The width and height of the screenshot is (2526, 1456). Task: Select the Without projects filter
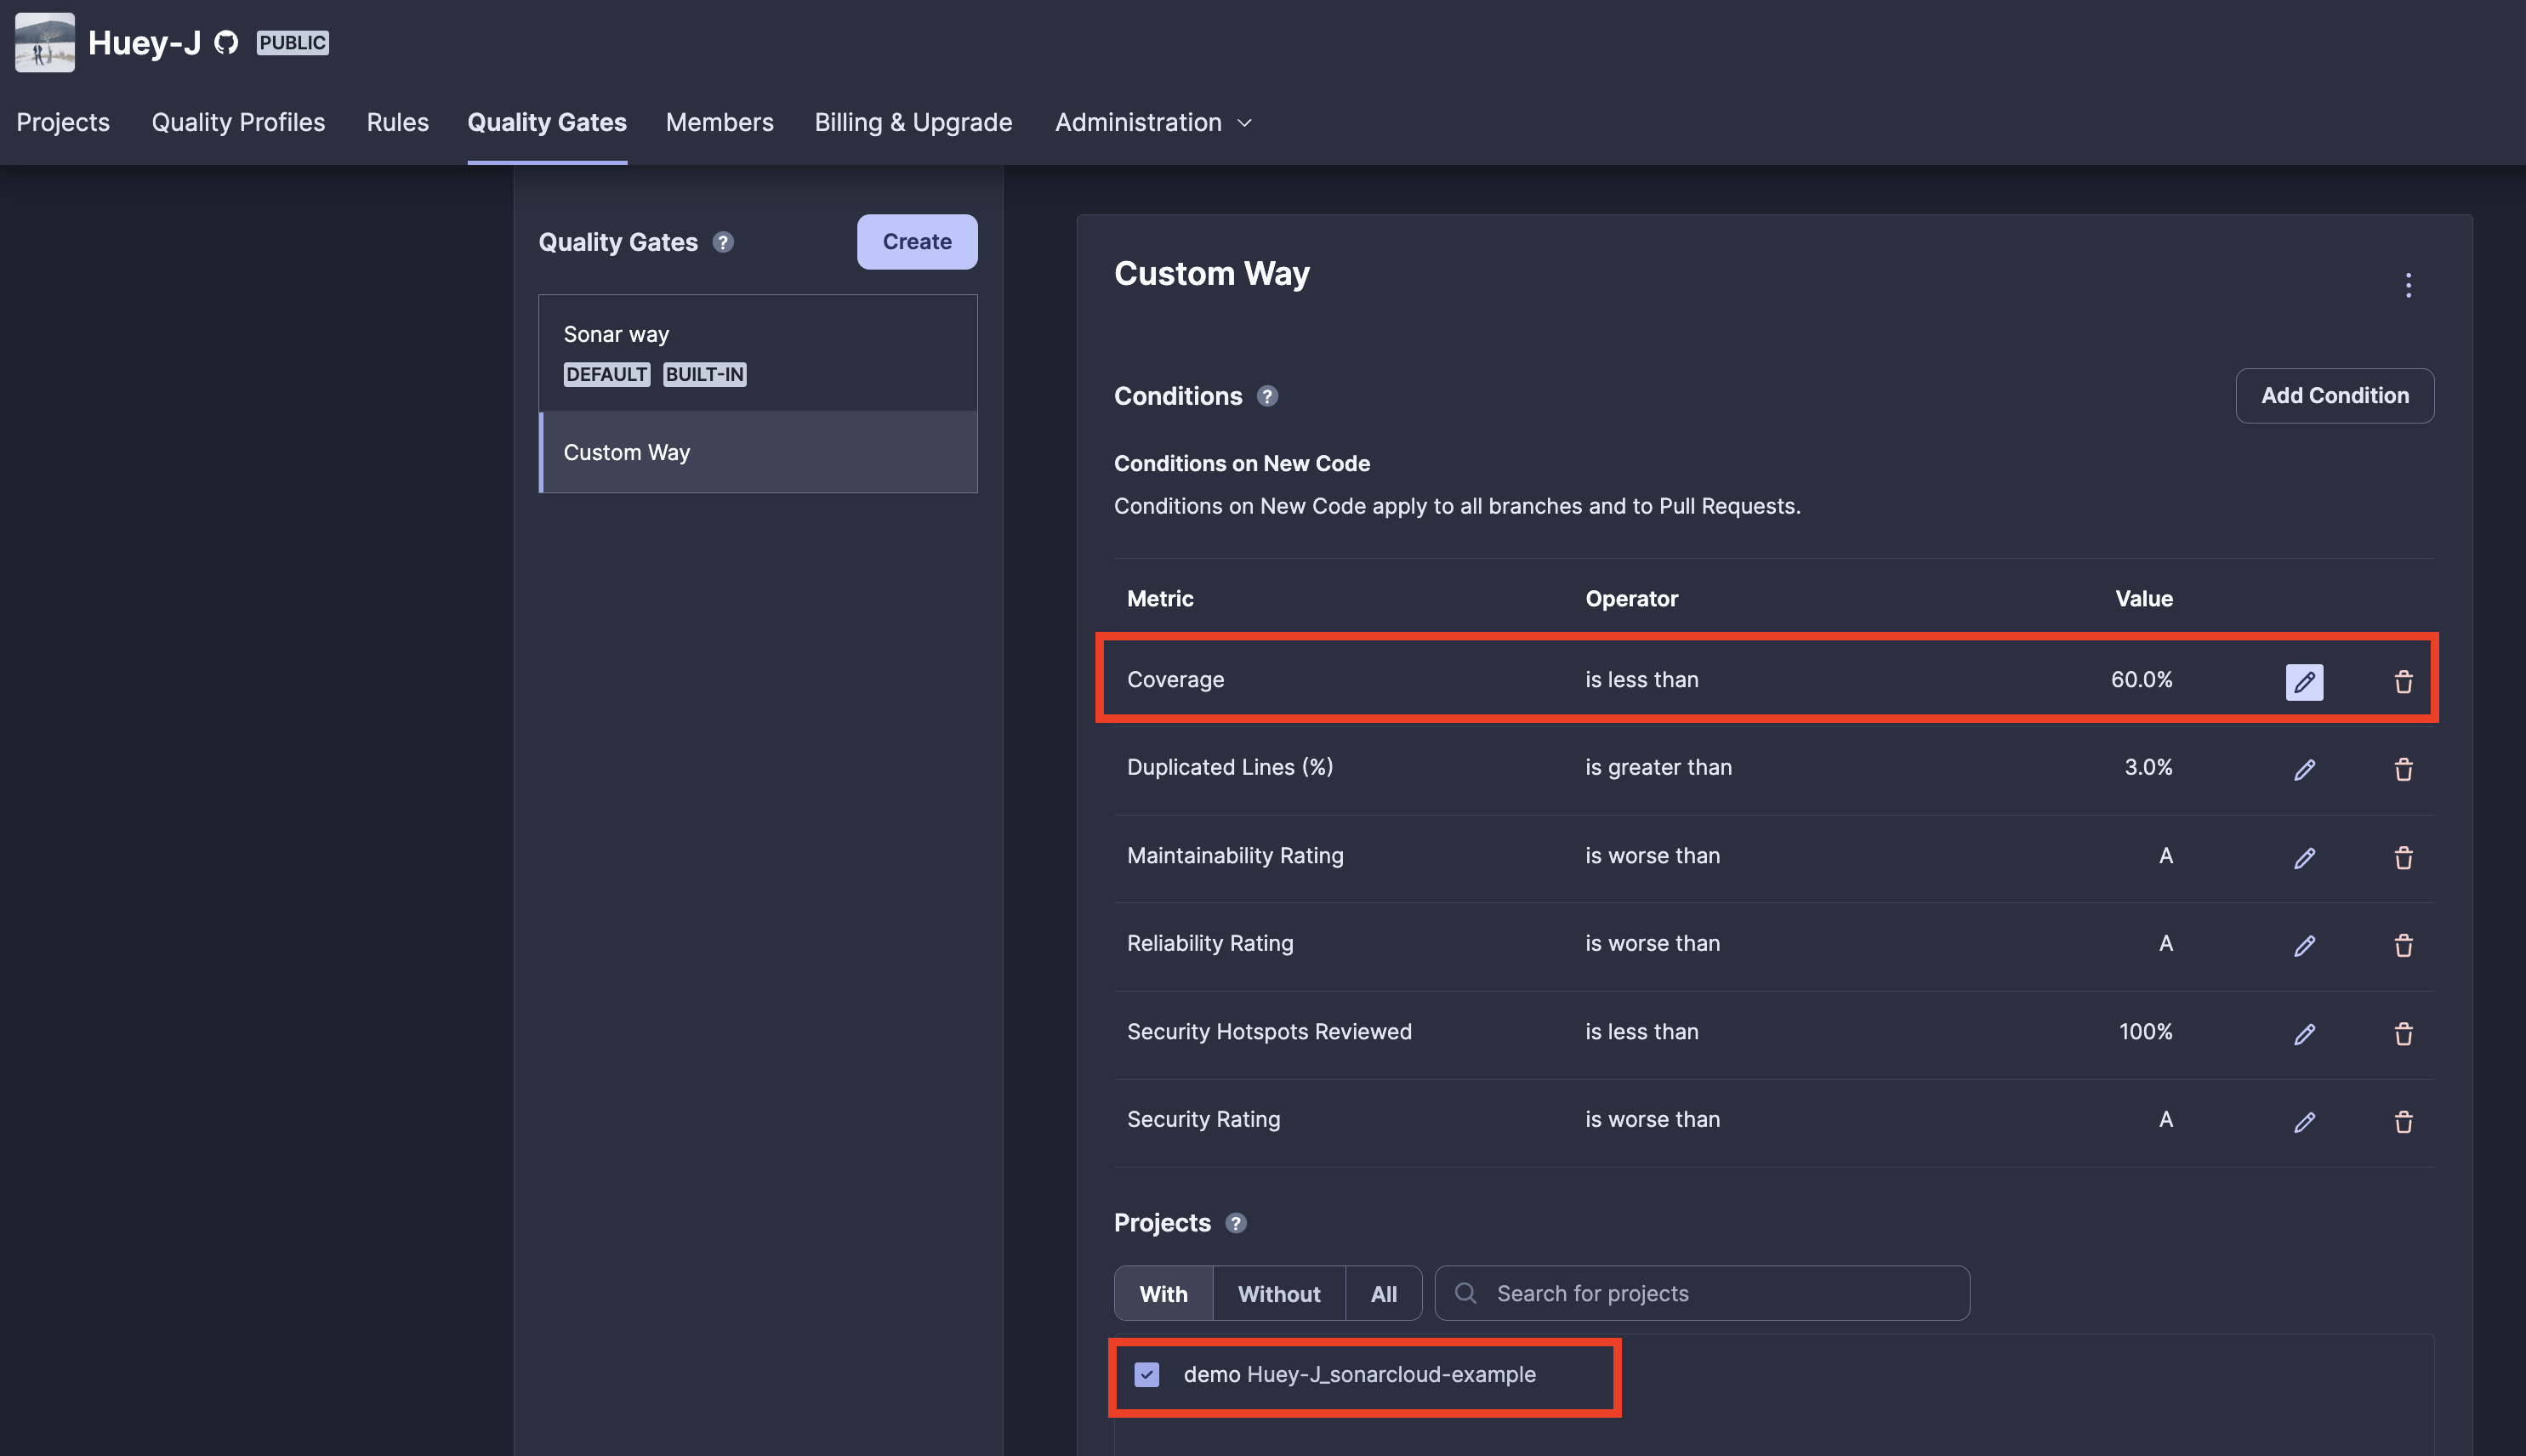coord(1278,1293)
